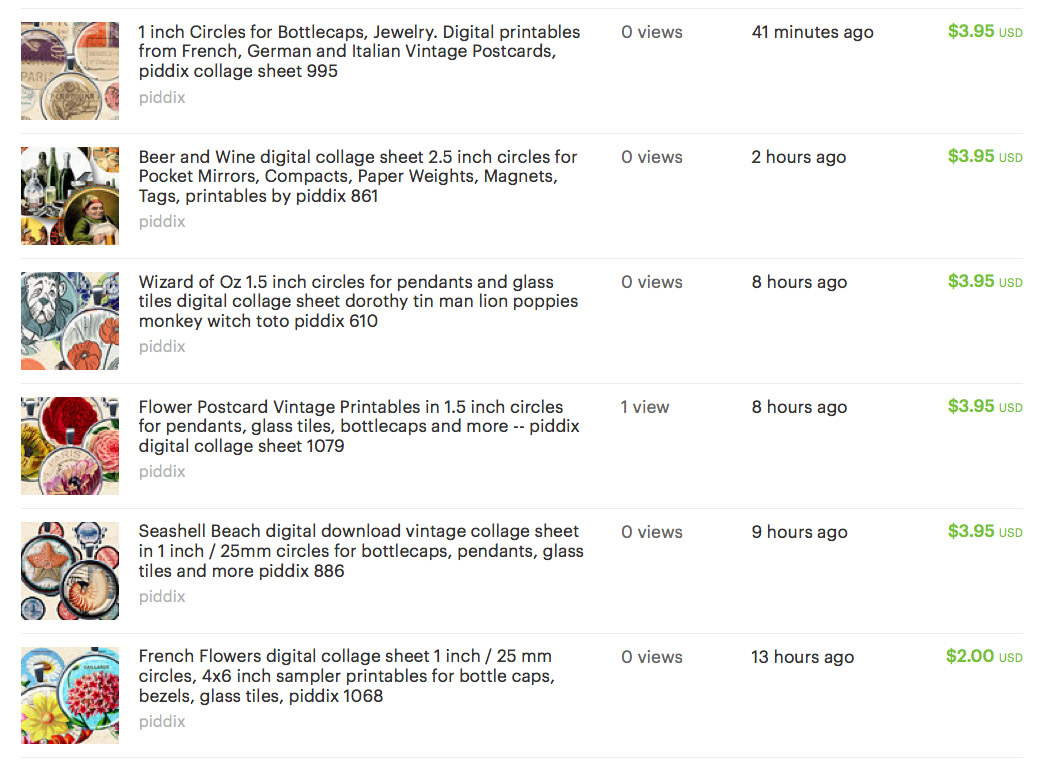The width and height of the screenshot is (1050, 768).
Task: Open the Beer and Wine collage thumbnail
Action: [x=70, y=196]
